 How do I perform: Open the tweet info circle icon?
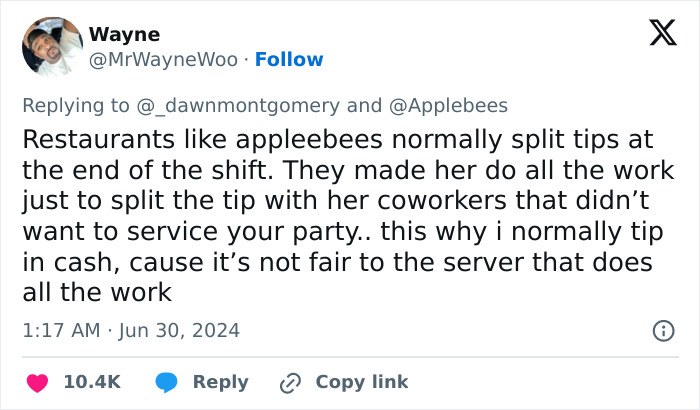(662, 330)
